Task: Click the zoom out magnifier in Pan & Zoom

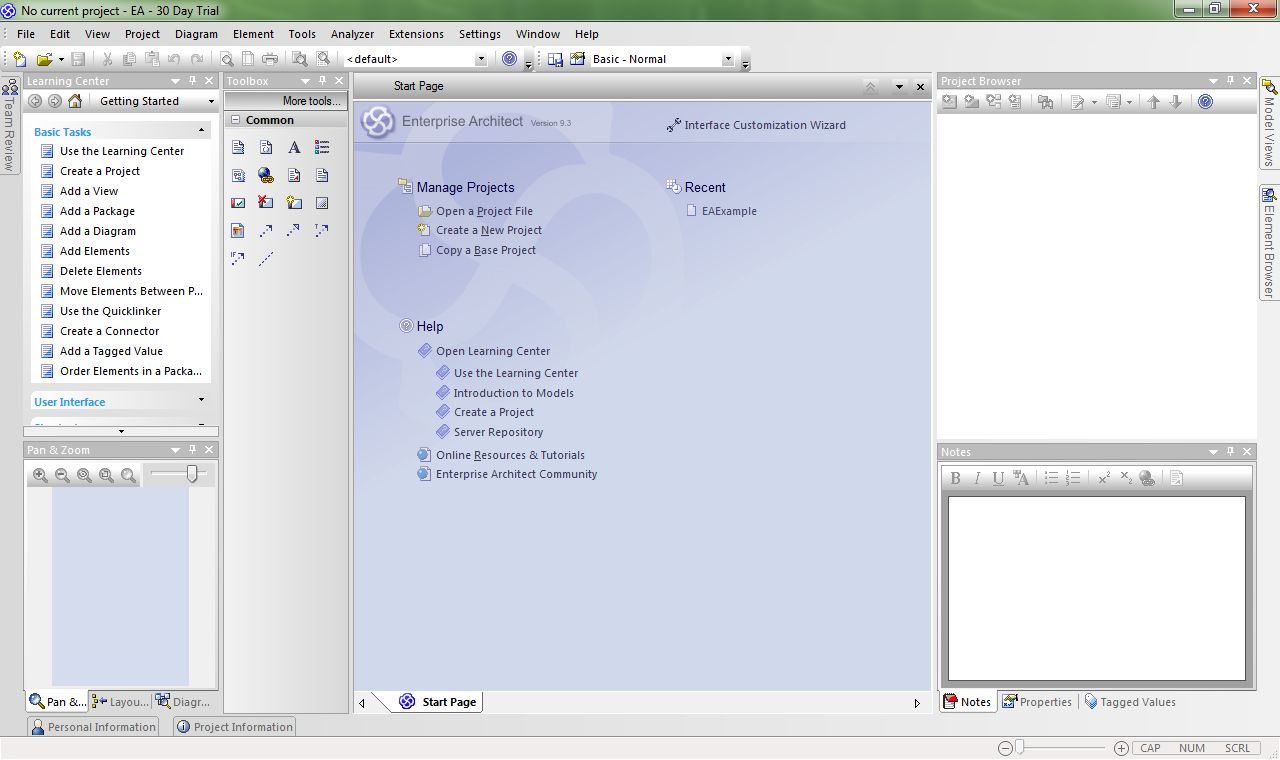Action: (x=62, y=476)
